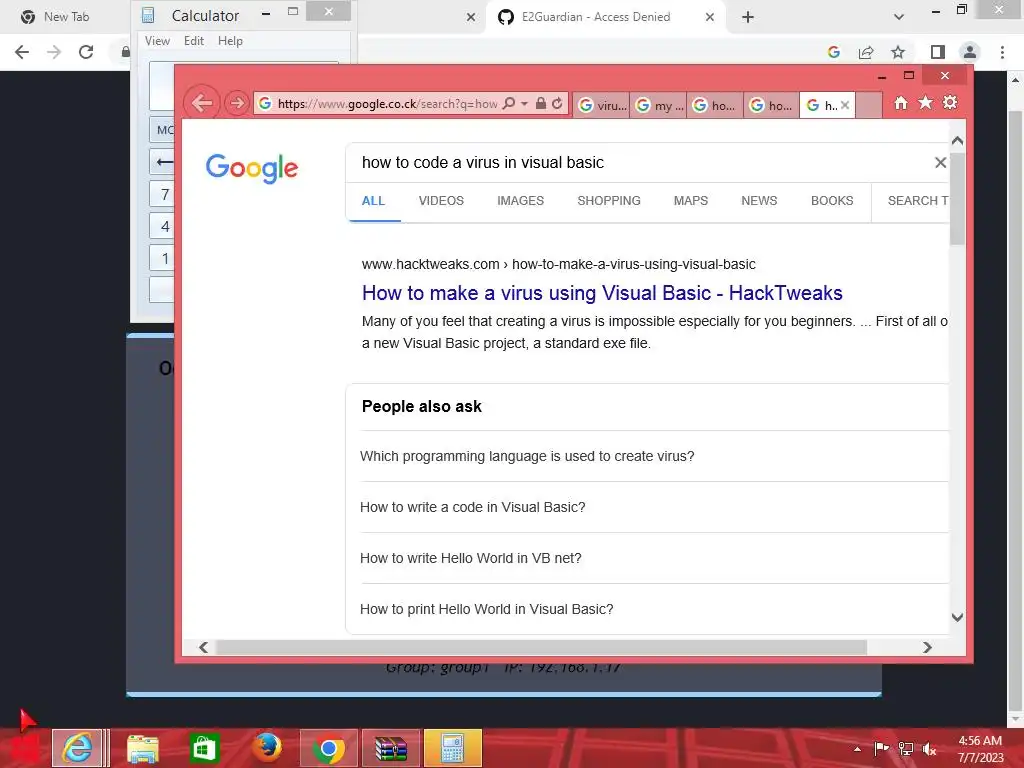Expand 'How to write Hello World in VB net?'
The height and width of the screenshot is (768, 1024).
click(654, 558)
